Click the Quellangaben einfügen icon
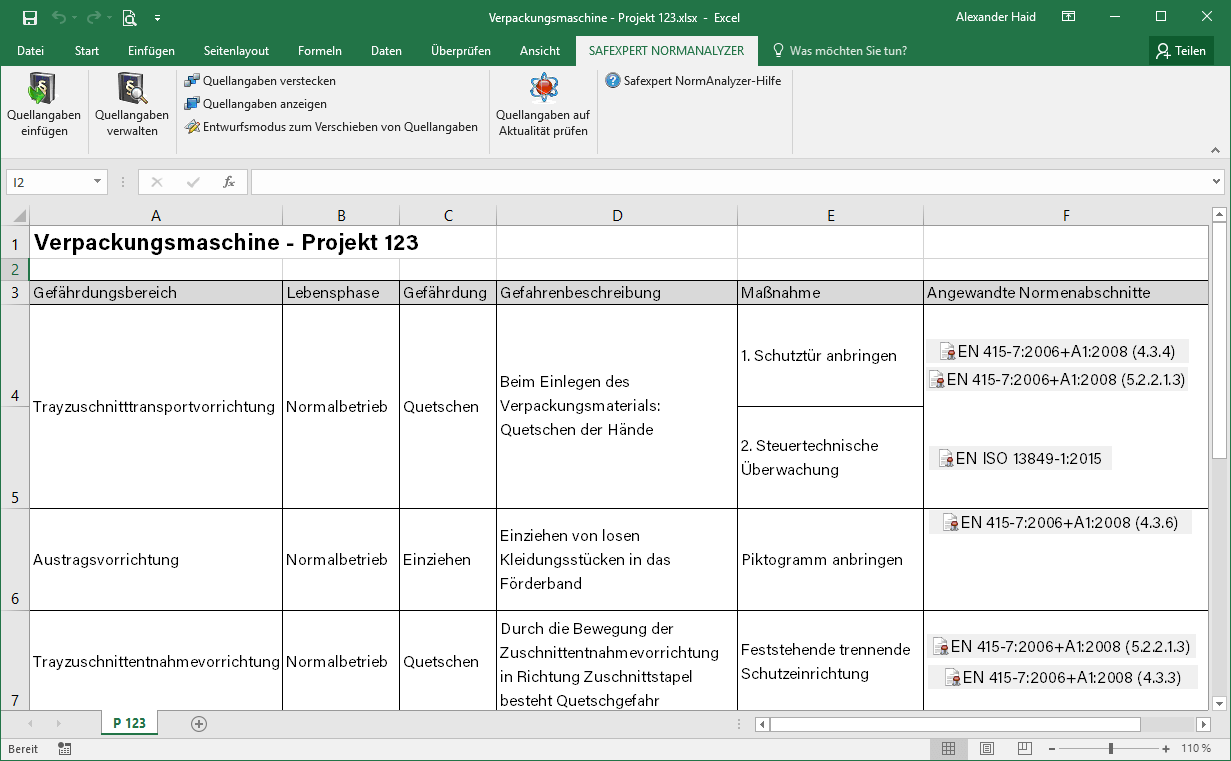This screenshot has width=1231, height=761. (44, 105)
